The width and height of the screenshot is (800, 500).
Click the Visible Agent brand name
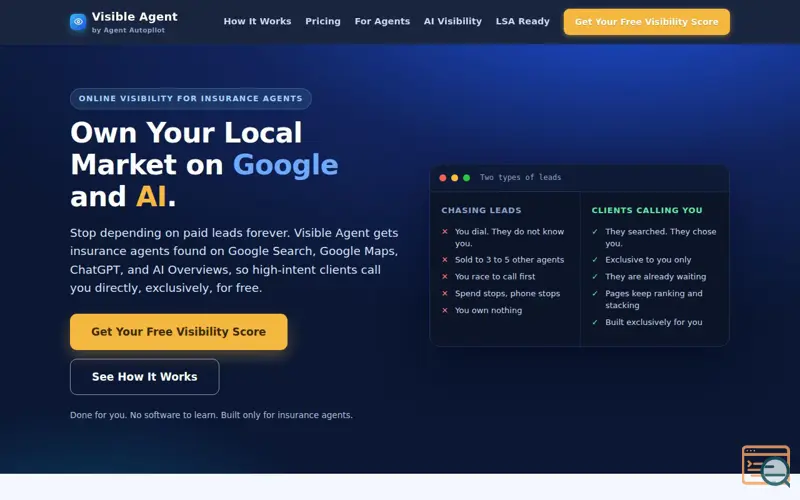(135, 17)
